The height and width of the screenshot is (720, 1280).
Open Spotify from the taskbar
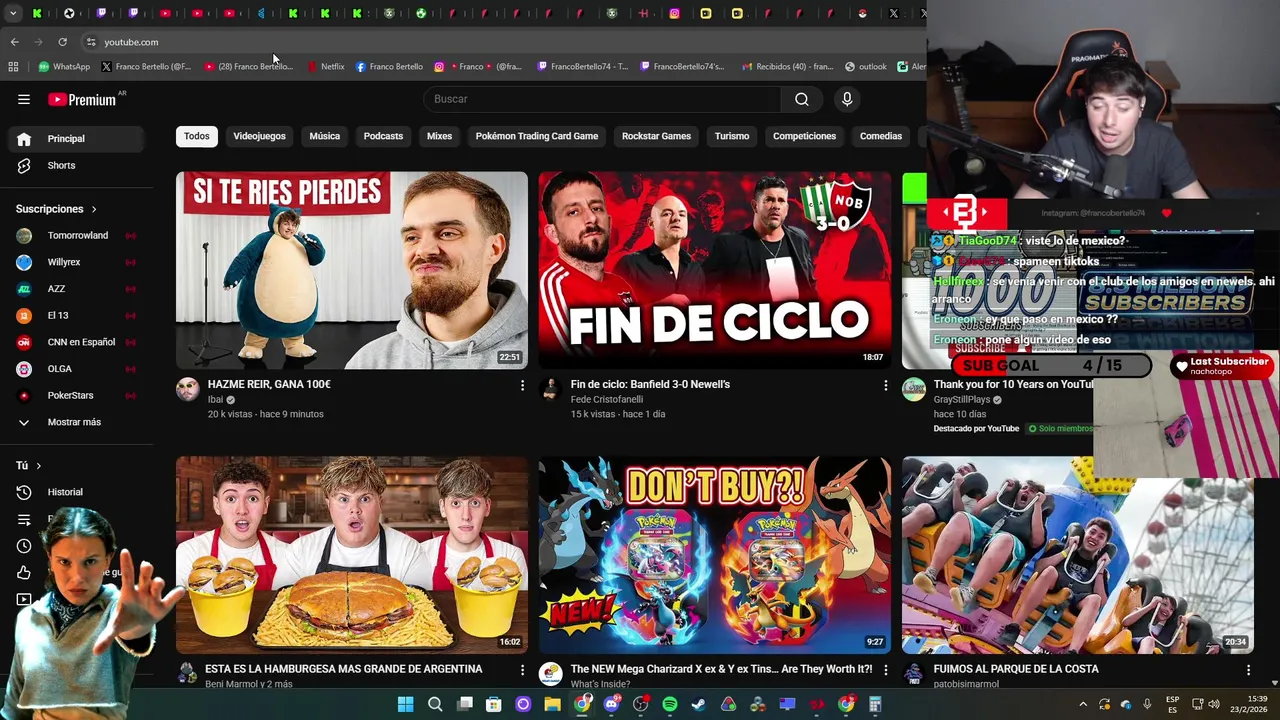coord(670,704)
